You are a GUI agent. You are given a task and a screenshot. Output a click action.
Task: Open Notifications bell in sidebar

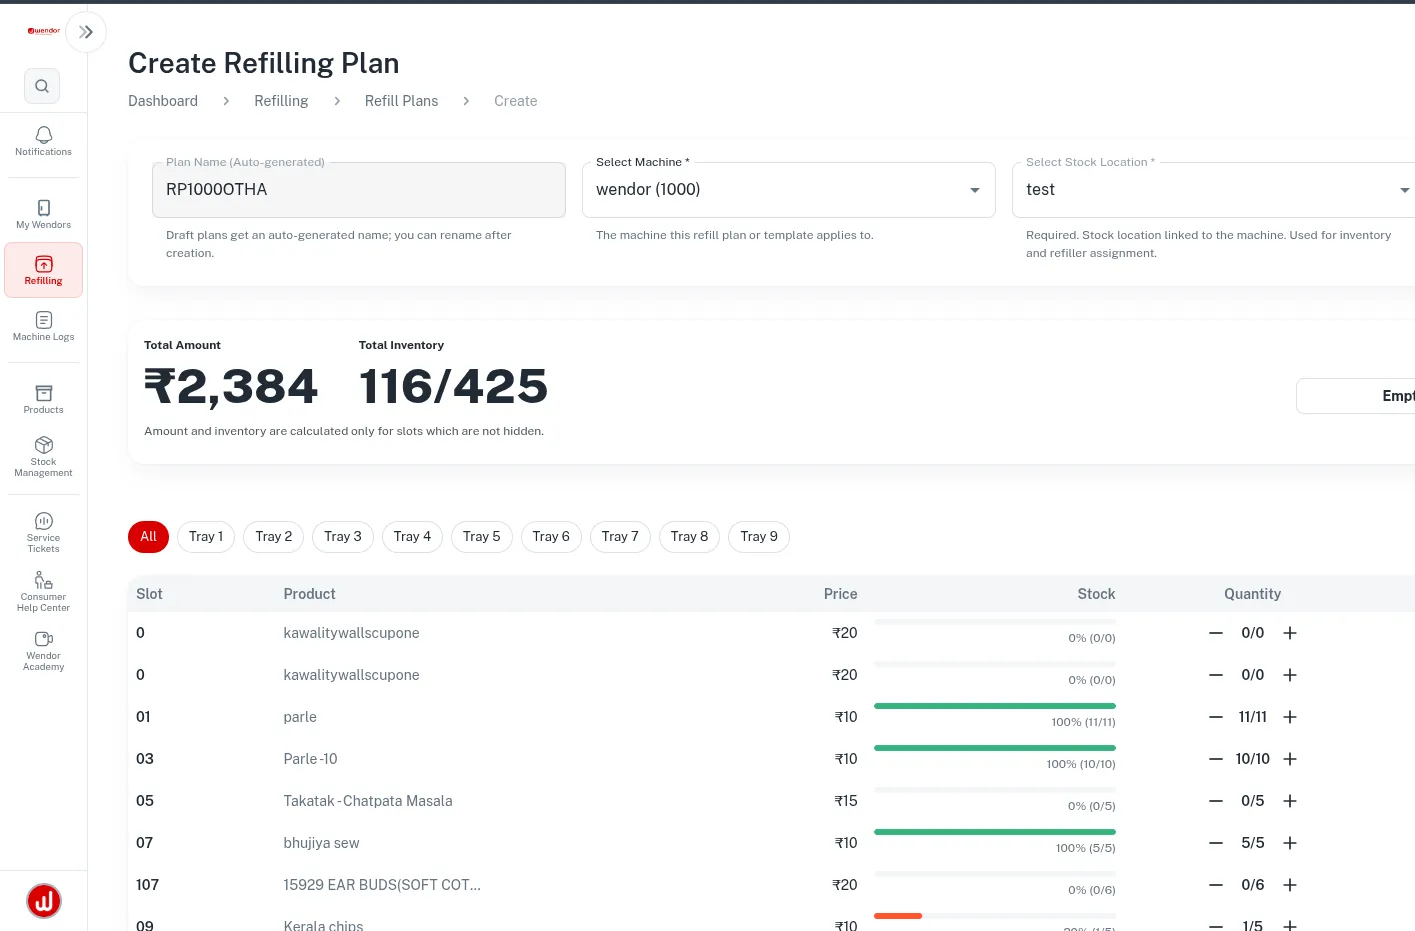pyautogui.click(x=43, y=141)
